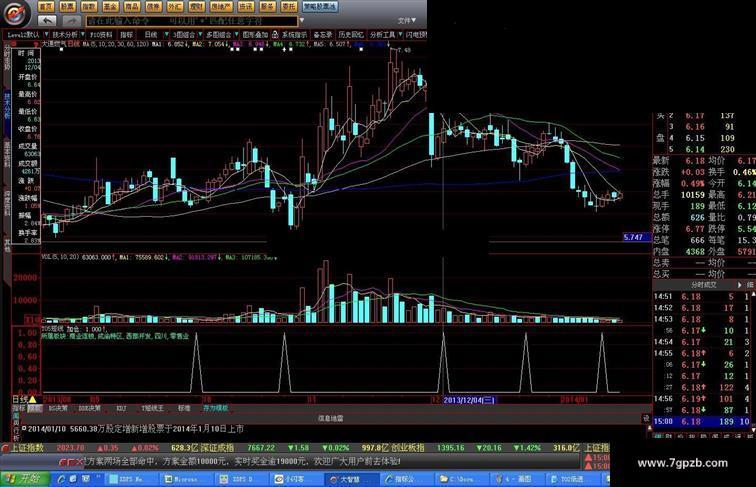
Task: Click the 图形叠加 toolbar item
Action: pyautogui.click(x=255, y=35)
